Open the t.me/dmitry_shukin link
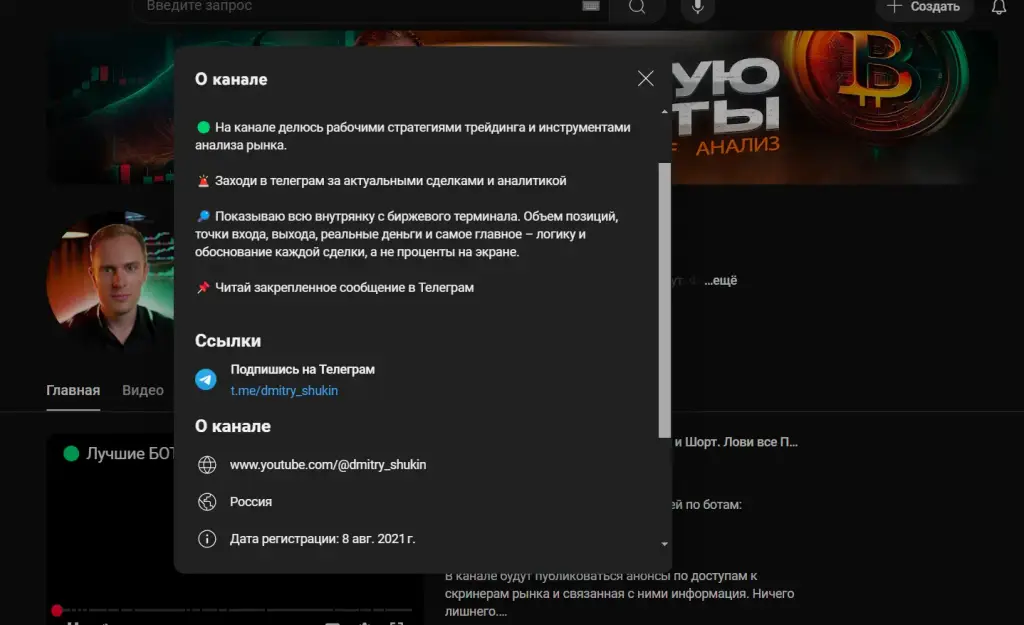Screen dimensions: 1024x625 (284, 391)
